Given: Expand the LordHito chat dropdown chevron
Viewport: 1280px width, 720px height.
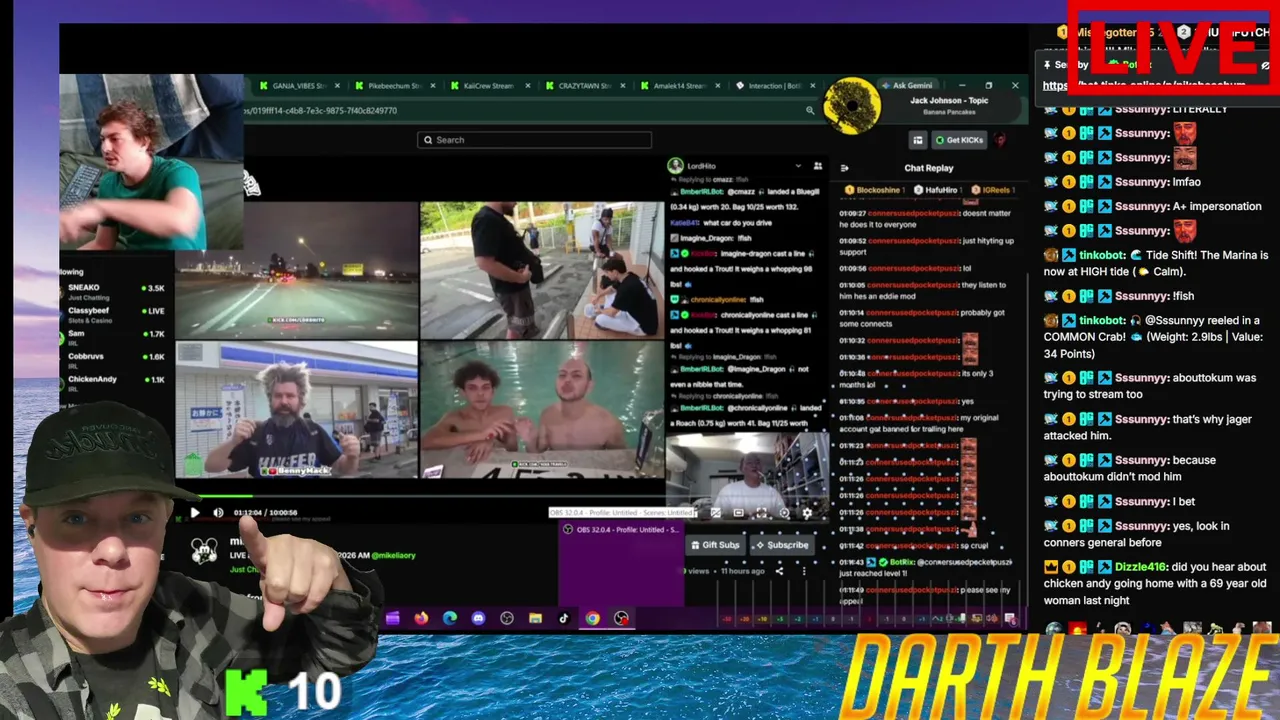Looking at the screenshot, I should coord(798,166).
